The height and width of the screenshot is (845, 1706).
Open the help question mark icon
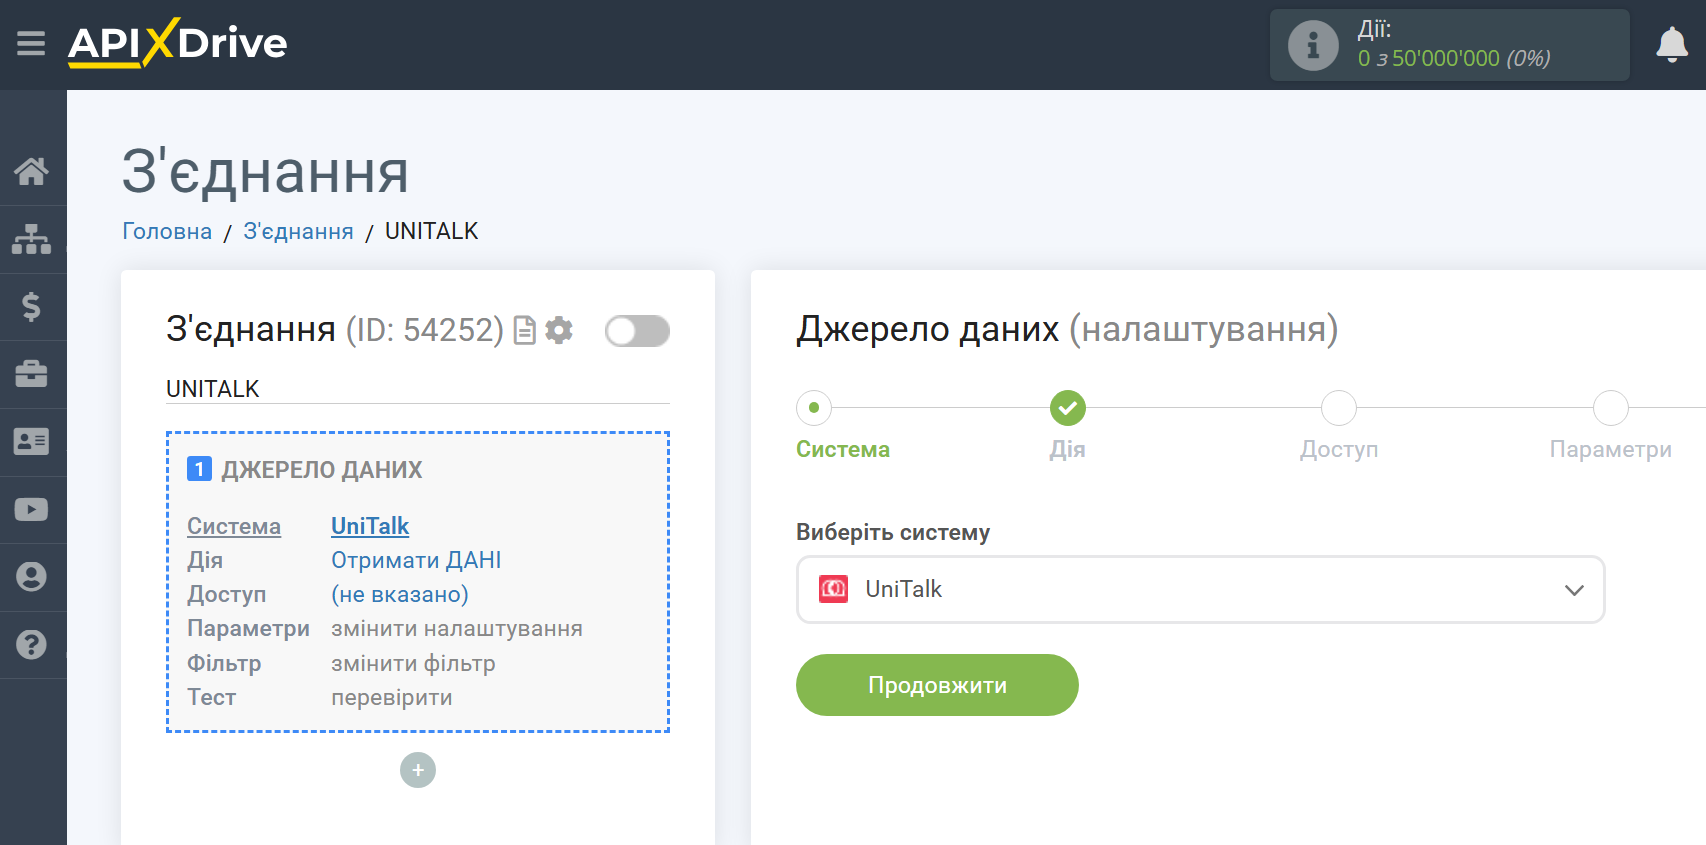[31, 644]
